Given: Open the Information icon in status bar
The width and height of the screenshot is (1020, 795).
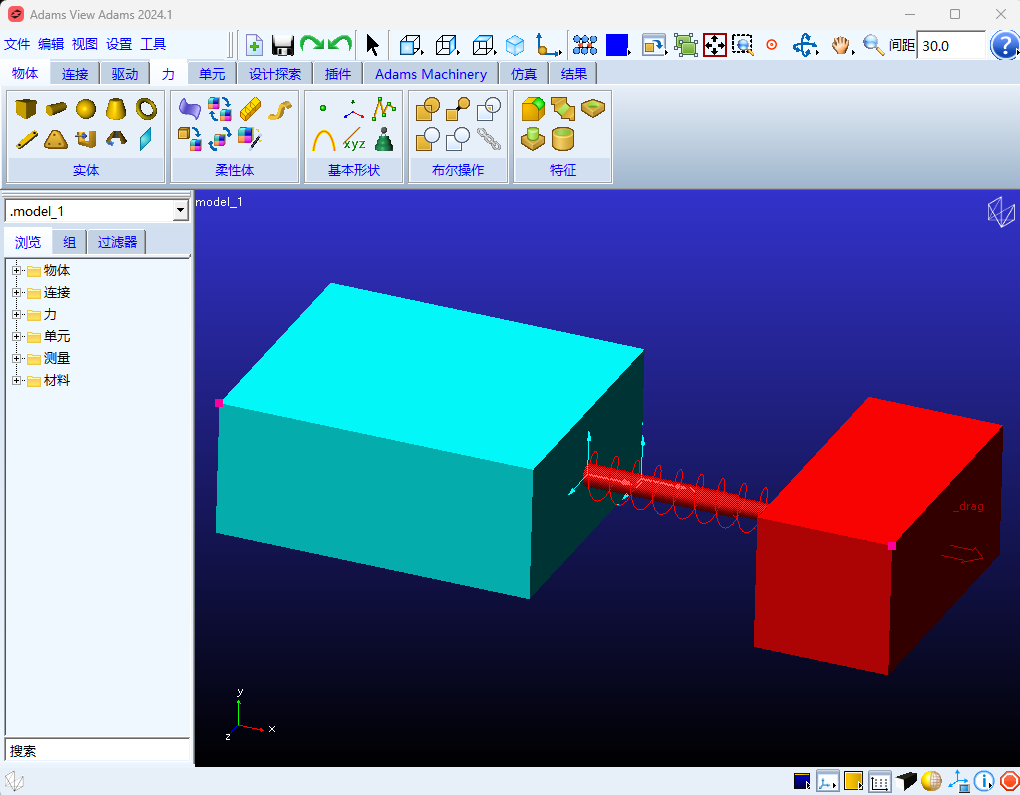Looking at the screenshot, I should click(984, 781).
